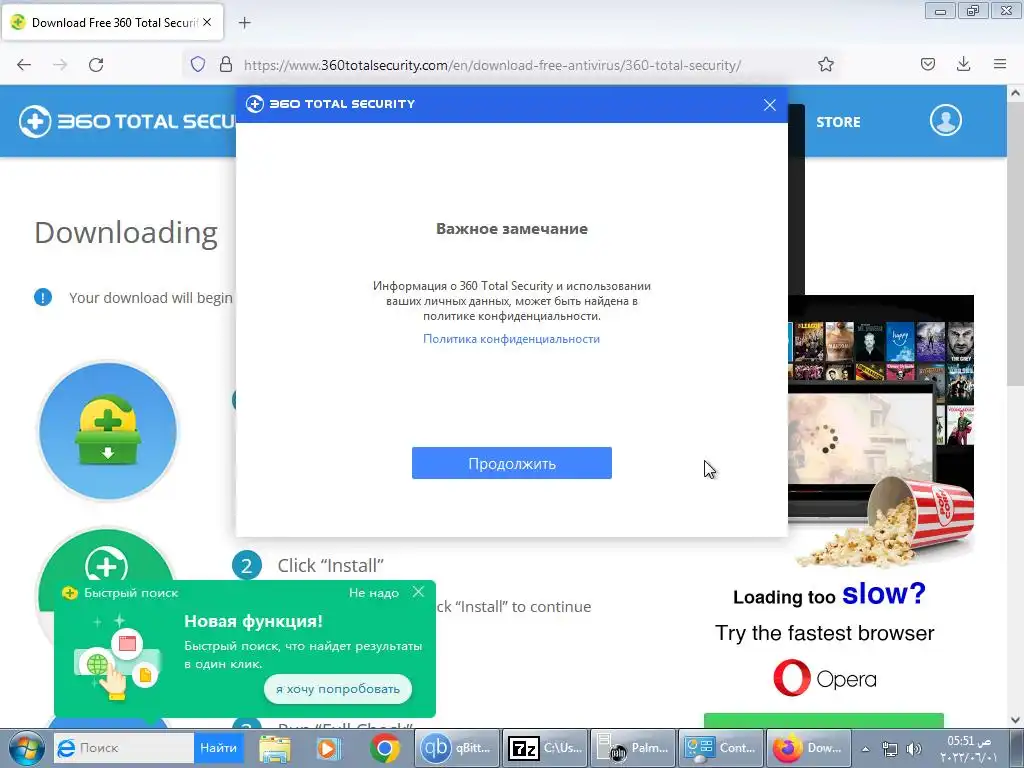Close the 360 Total Security installer dialog
This screenshot has height=768, width=1024.
pyautogui.click(x=770, y=104)
